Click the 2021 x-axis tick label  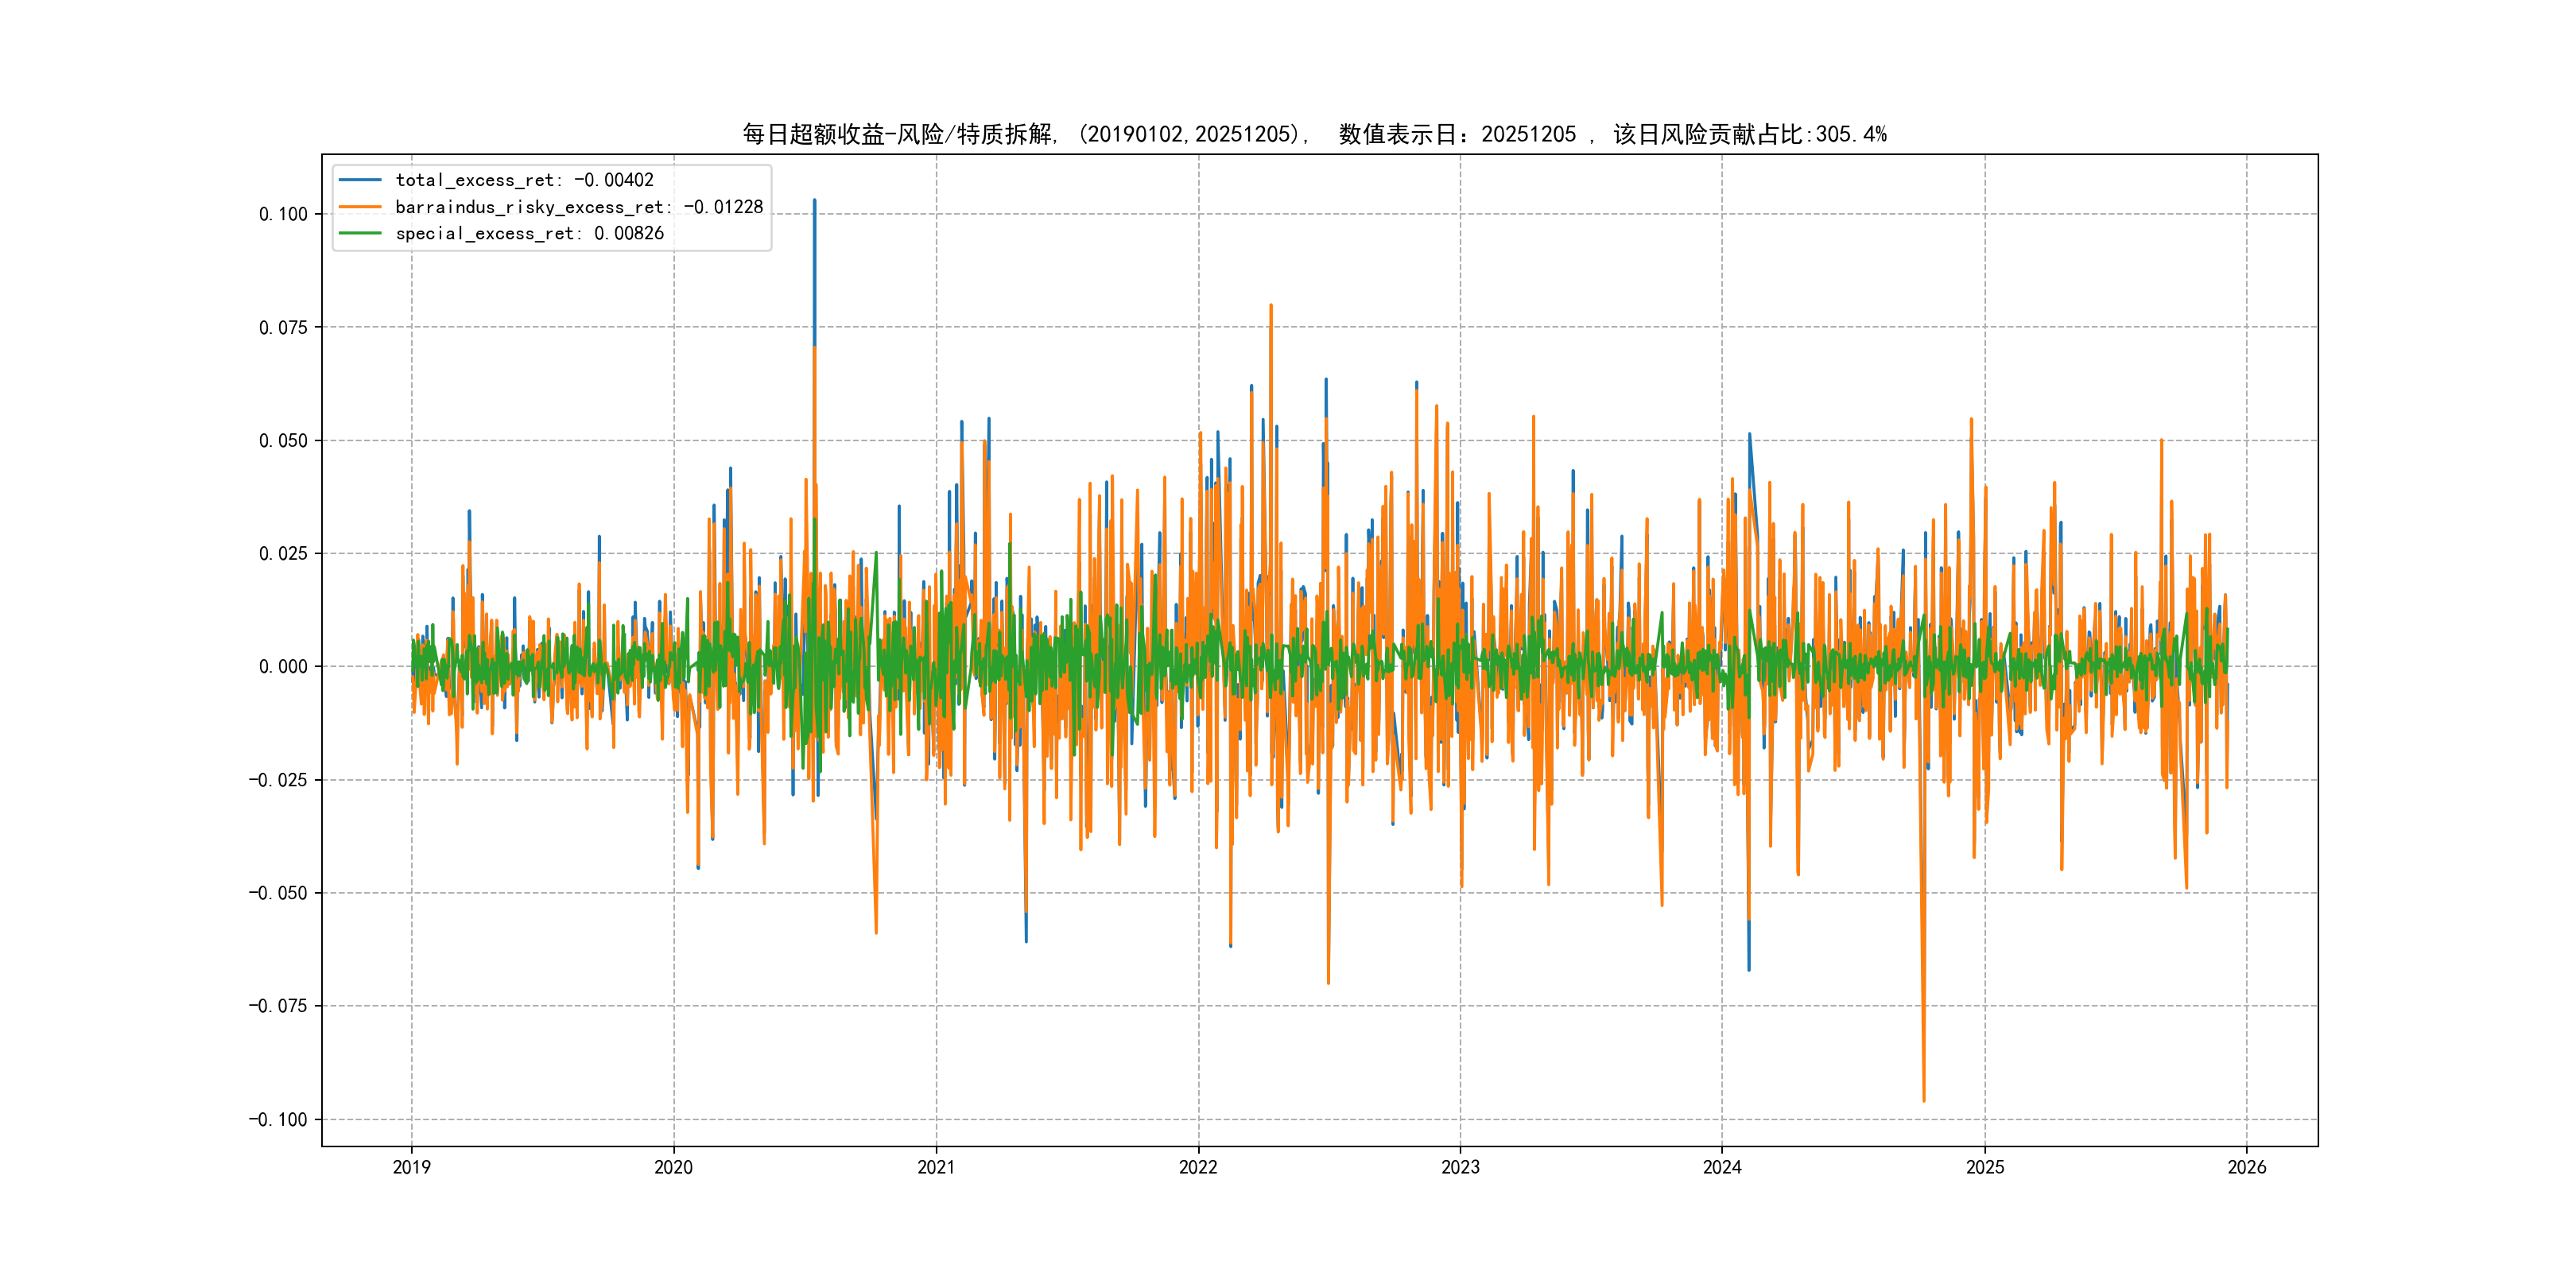936,1167
